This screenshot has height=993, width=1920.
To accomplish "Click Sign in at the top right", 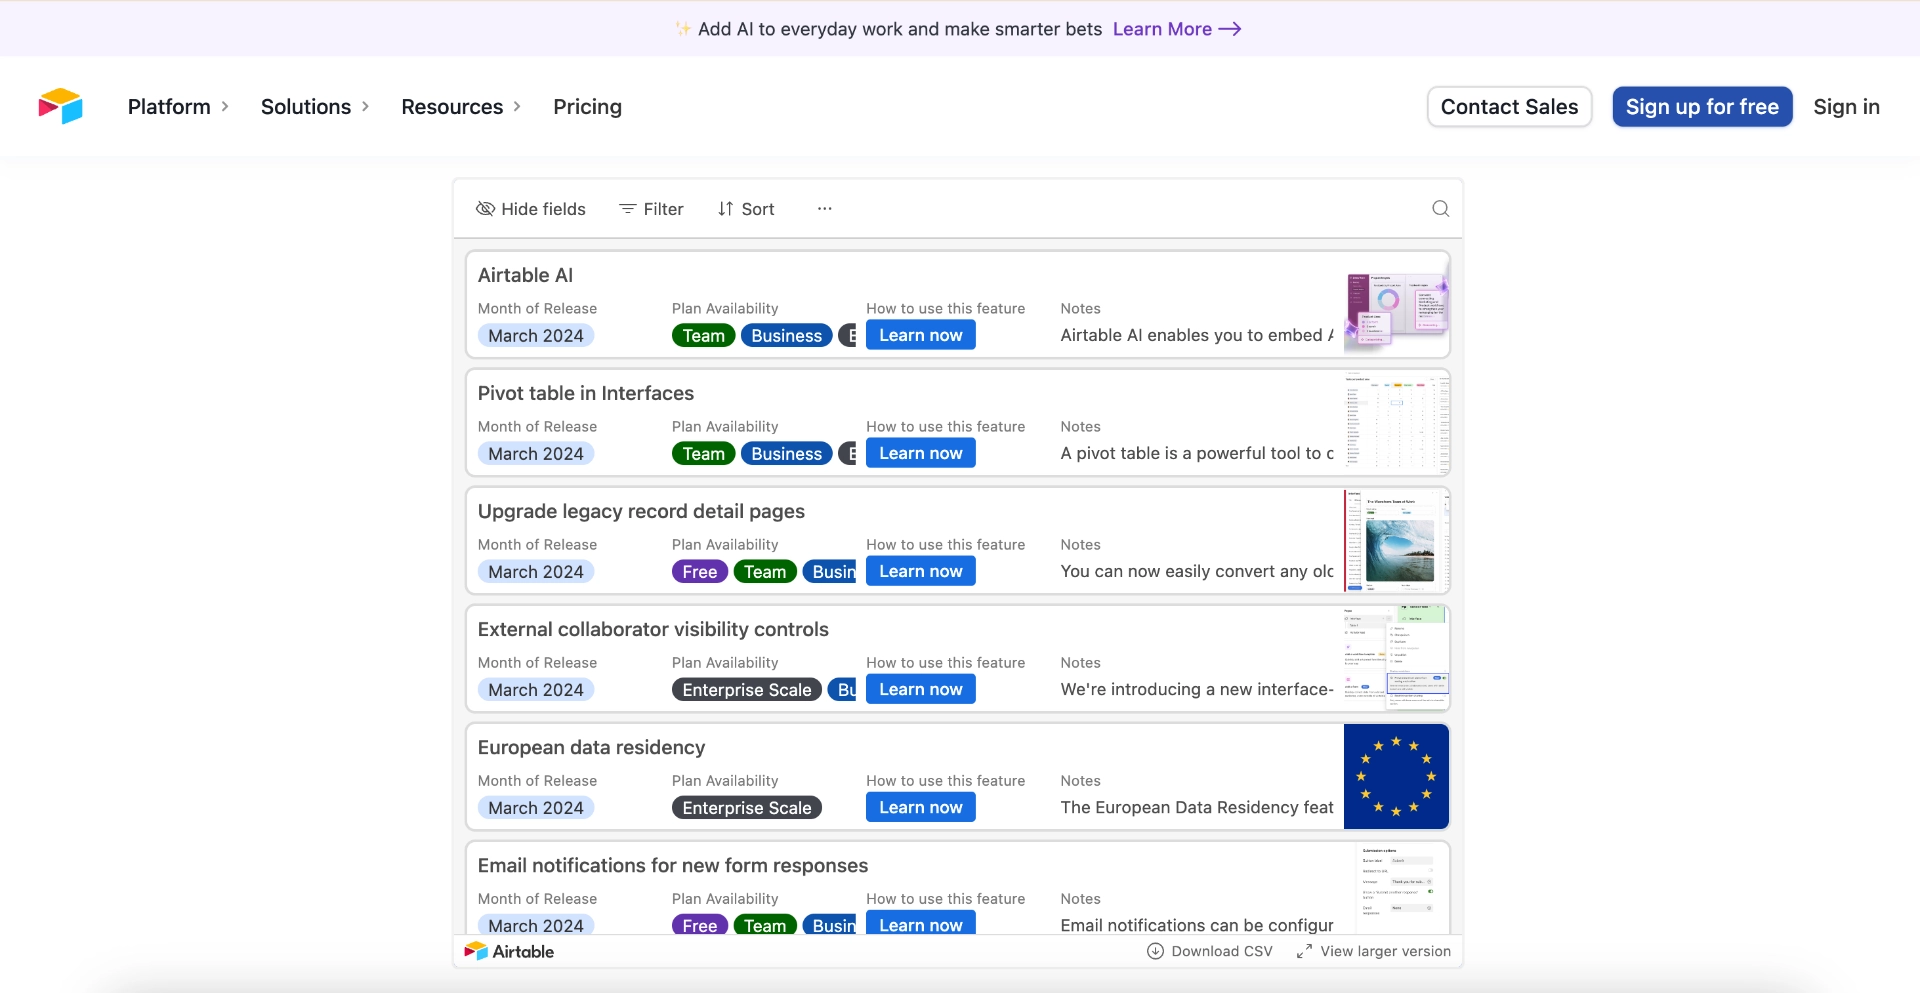I will click(1846, 106).
